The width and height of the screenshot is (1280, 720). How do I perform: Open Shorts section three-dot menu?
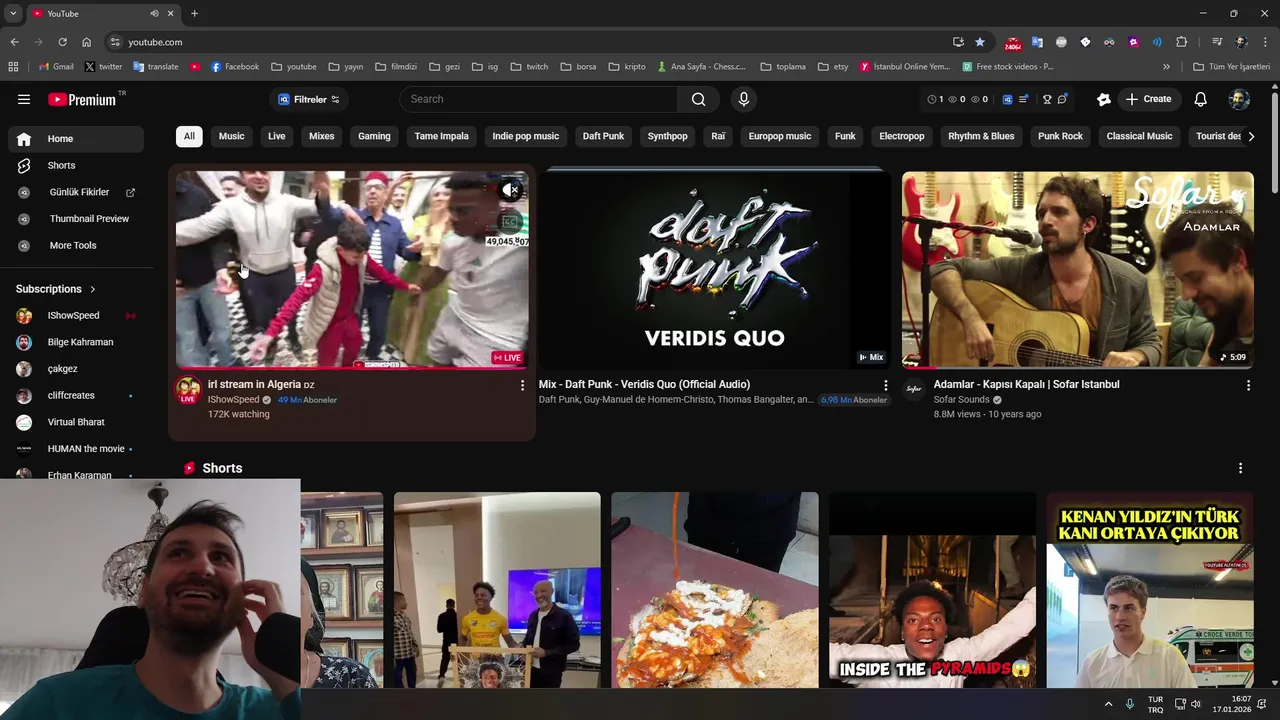[1240, 468]
